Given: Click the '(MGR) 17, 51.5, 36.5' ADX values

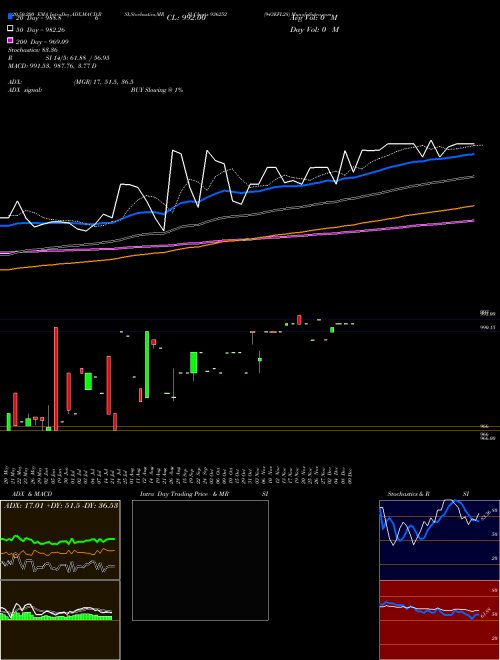Looking at the screenshot, I should click(104, 82).
